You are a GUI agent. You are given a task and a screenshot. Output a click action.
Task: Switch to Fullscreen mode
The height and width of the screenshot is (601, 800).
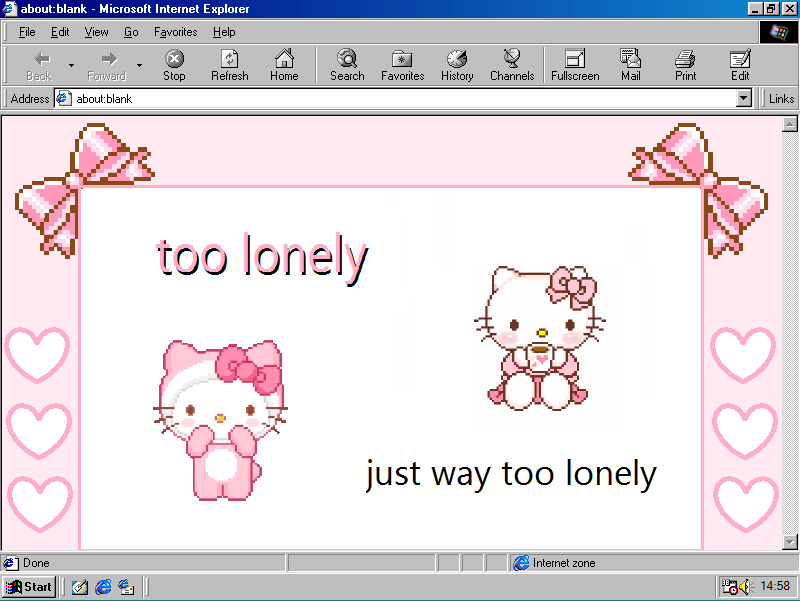575,65
